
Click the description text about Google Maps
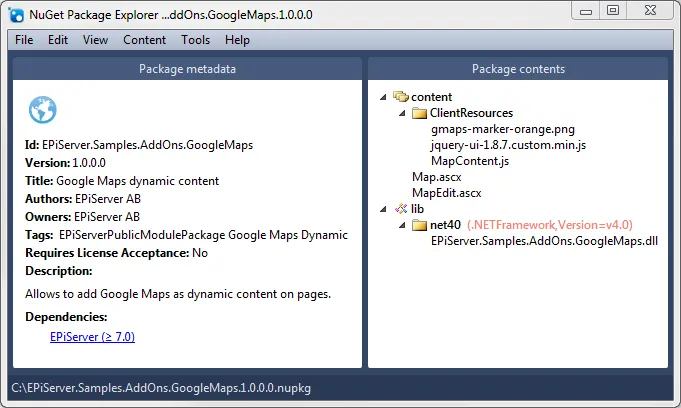coord(178,294)
